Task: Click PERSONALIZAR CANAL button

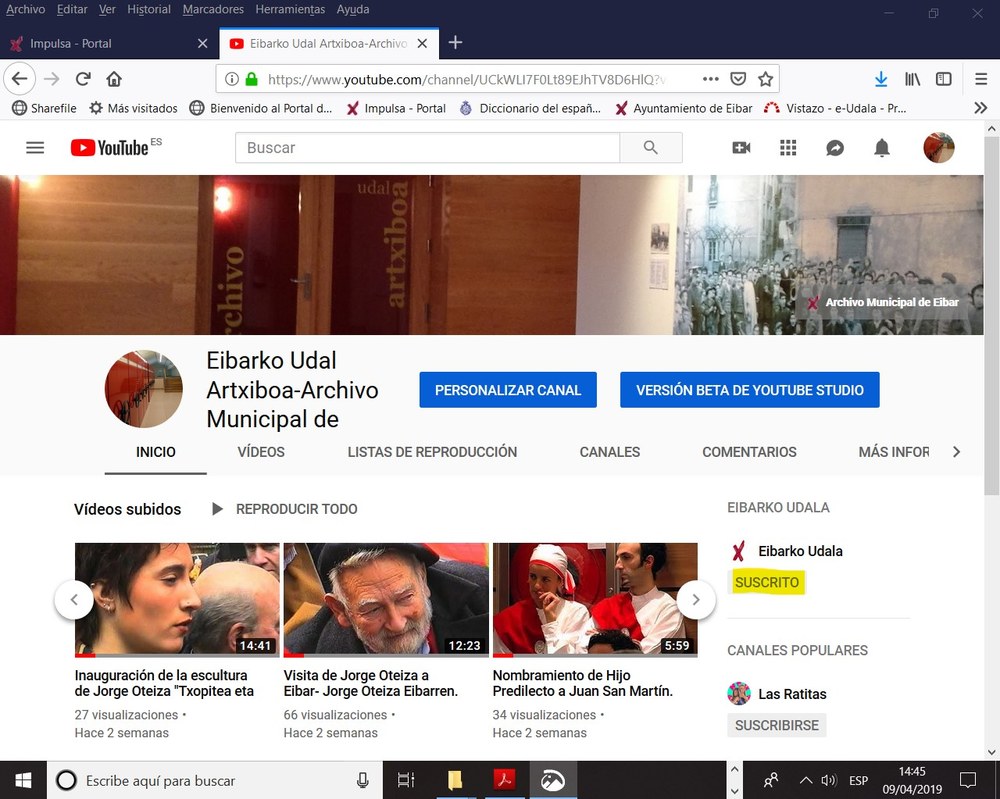Action: (x=508, y=390)
